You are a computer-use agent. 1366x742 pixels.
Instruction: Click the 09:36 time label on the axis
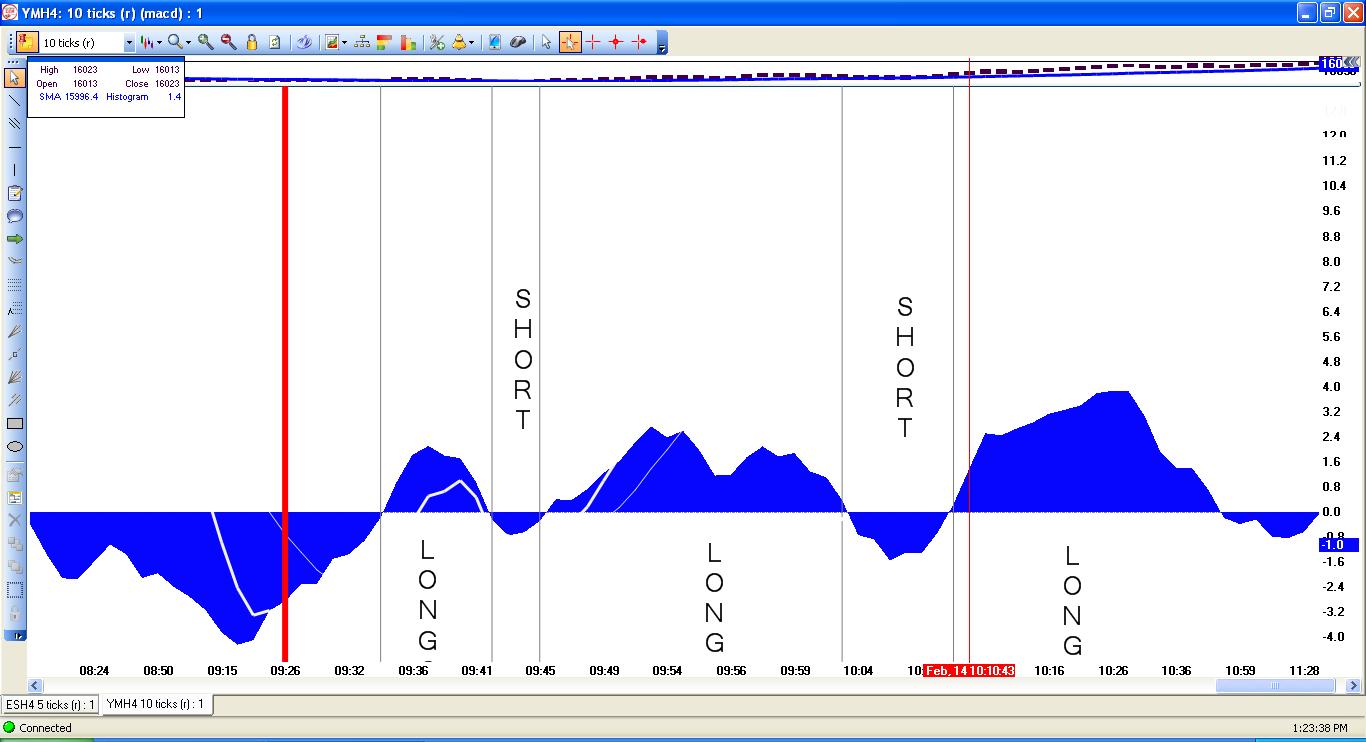pos(413,670)
